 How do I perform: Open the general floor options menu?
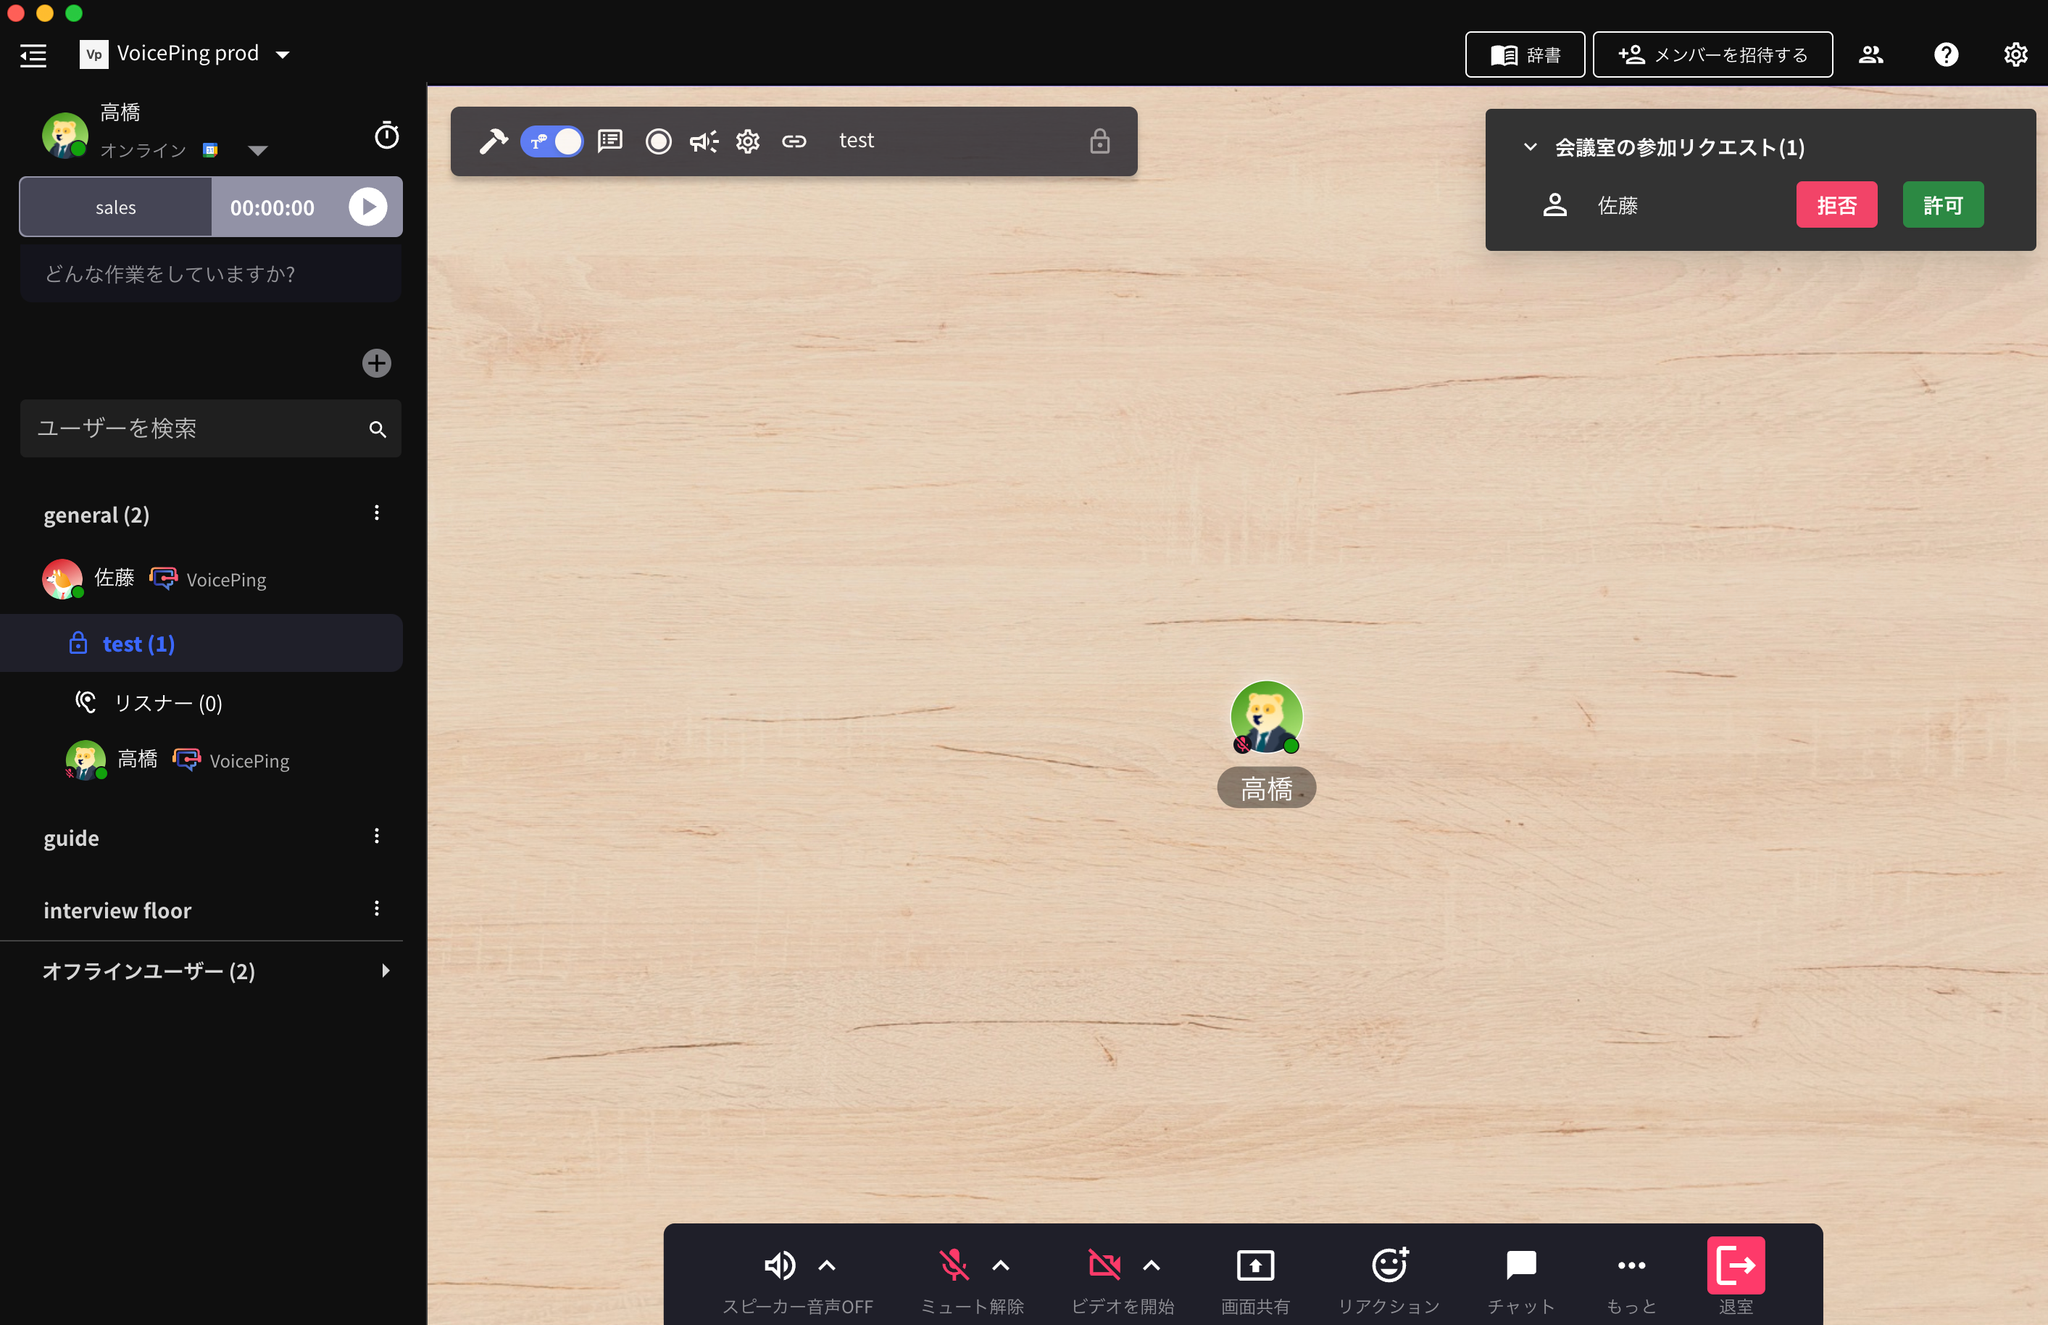coord(377,513)
